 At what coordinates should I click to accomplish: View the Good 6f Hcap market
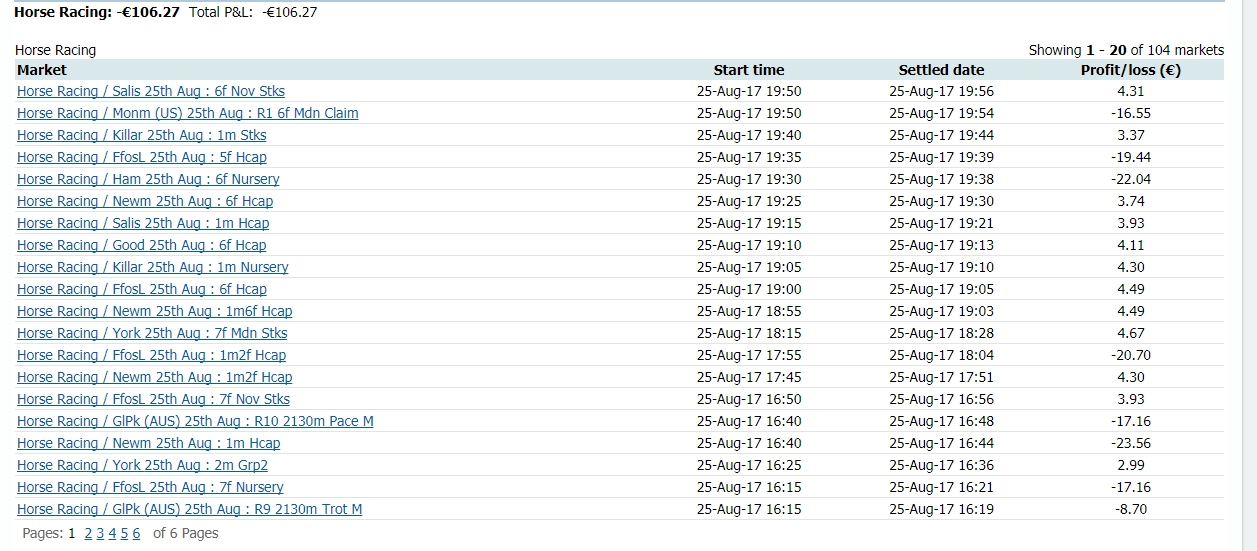pyautogui.click(x=142, y=245)
